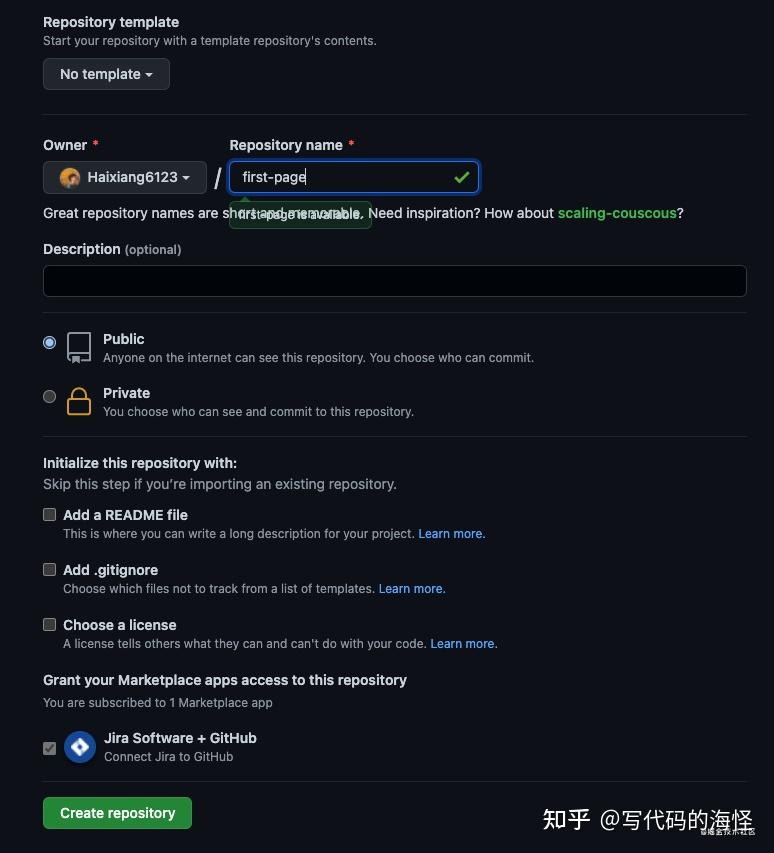Open the No template dropdown
This screenshot has width=774, height=853.
[x=106, y=73]
